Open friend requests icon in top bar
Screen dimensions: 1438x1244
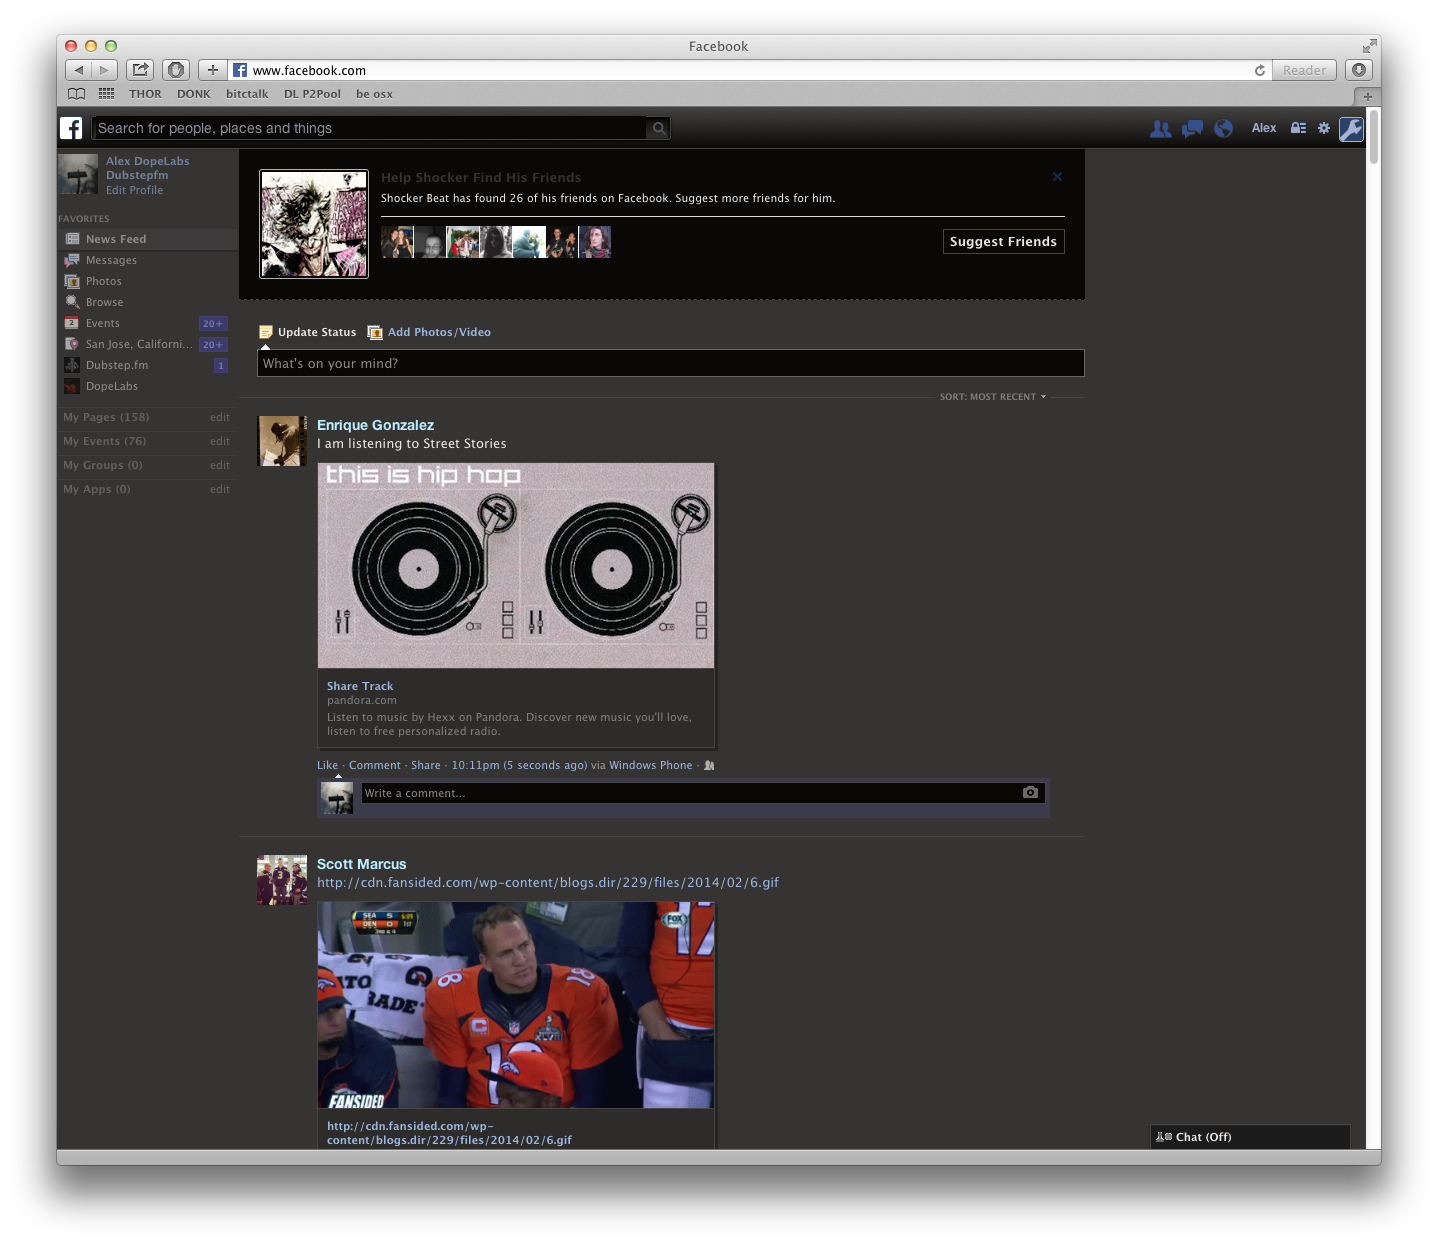1160,128
